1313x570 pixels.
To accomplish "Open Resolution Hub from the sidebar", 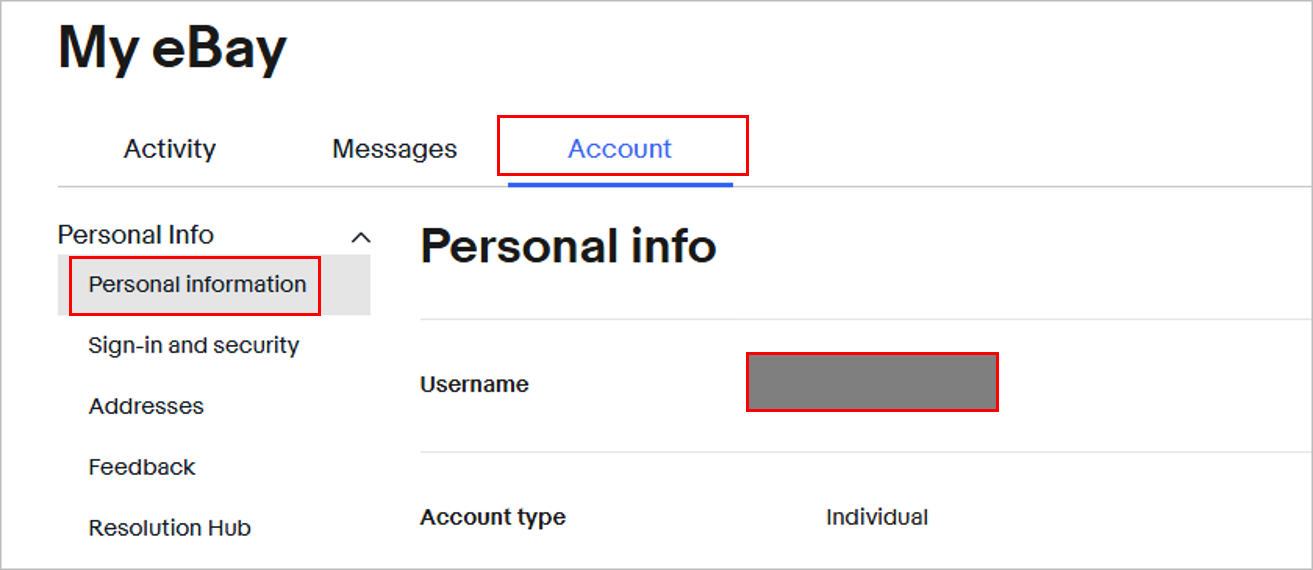I will (170, 528).
